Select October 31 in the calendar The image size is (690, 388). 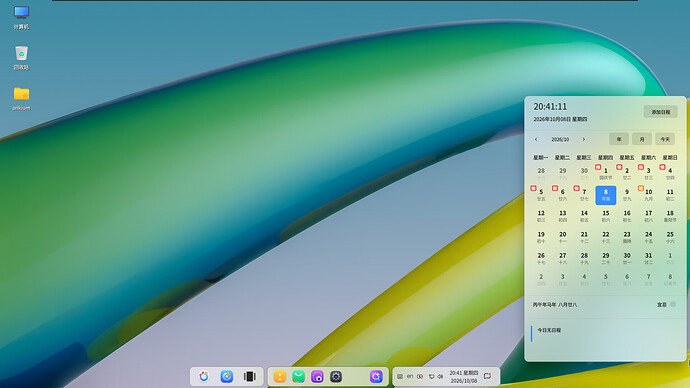coord(649,258)
